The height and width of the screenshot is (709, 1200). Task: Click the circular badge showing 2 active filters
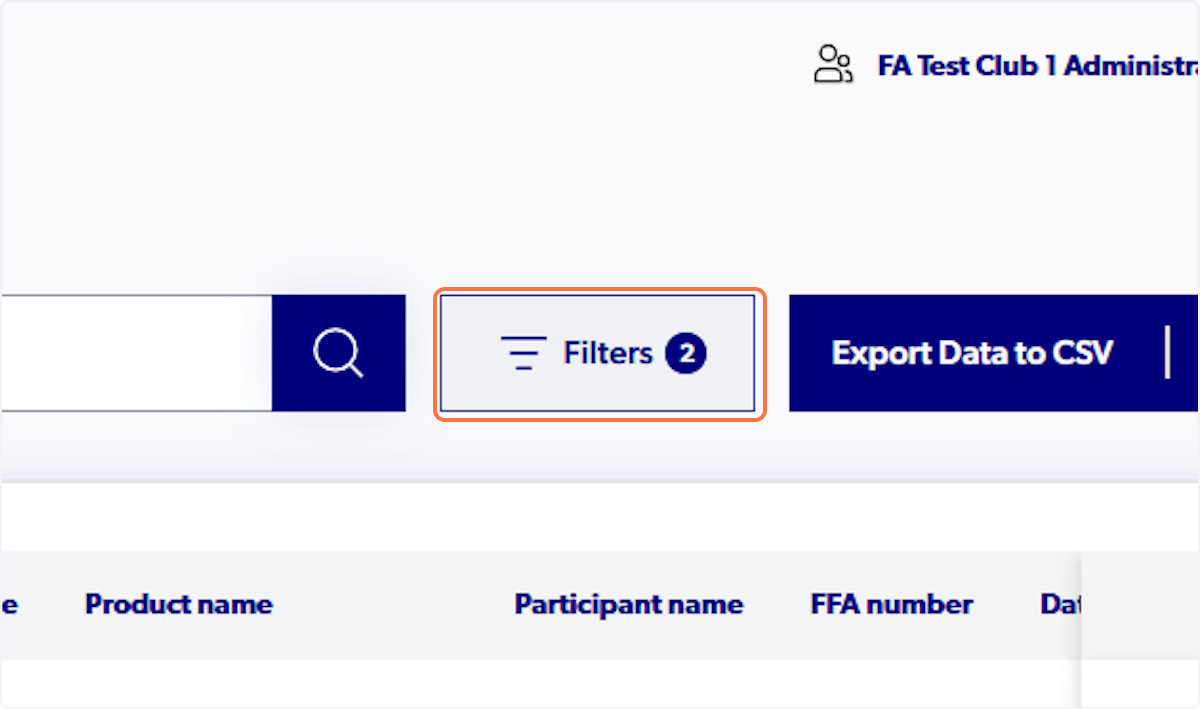[686, 353]
